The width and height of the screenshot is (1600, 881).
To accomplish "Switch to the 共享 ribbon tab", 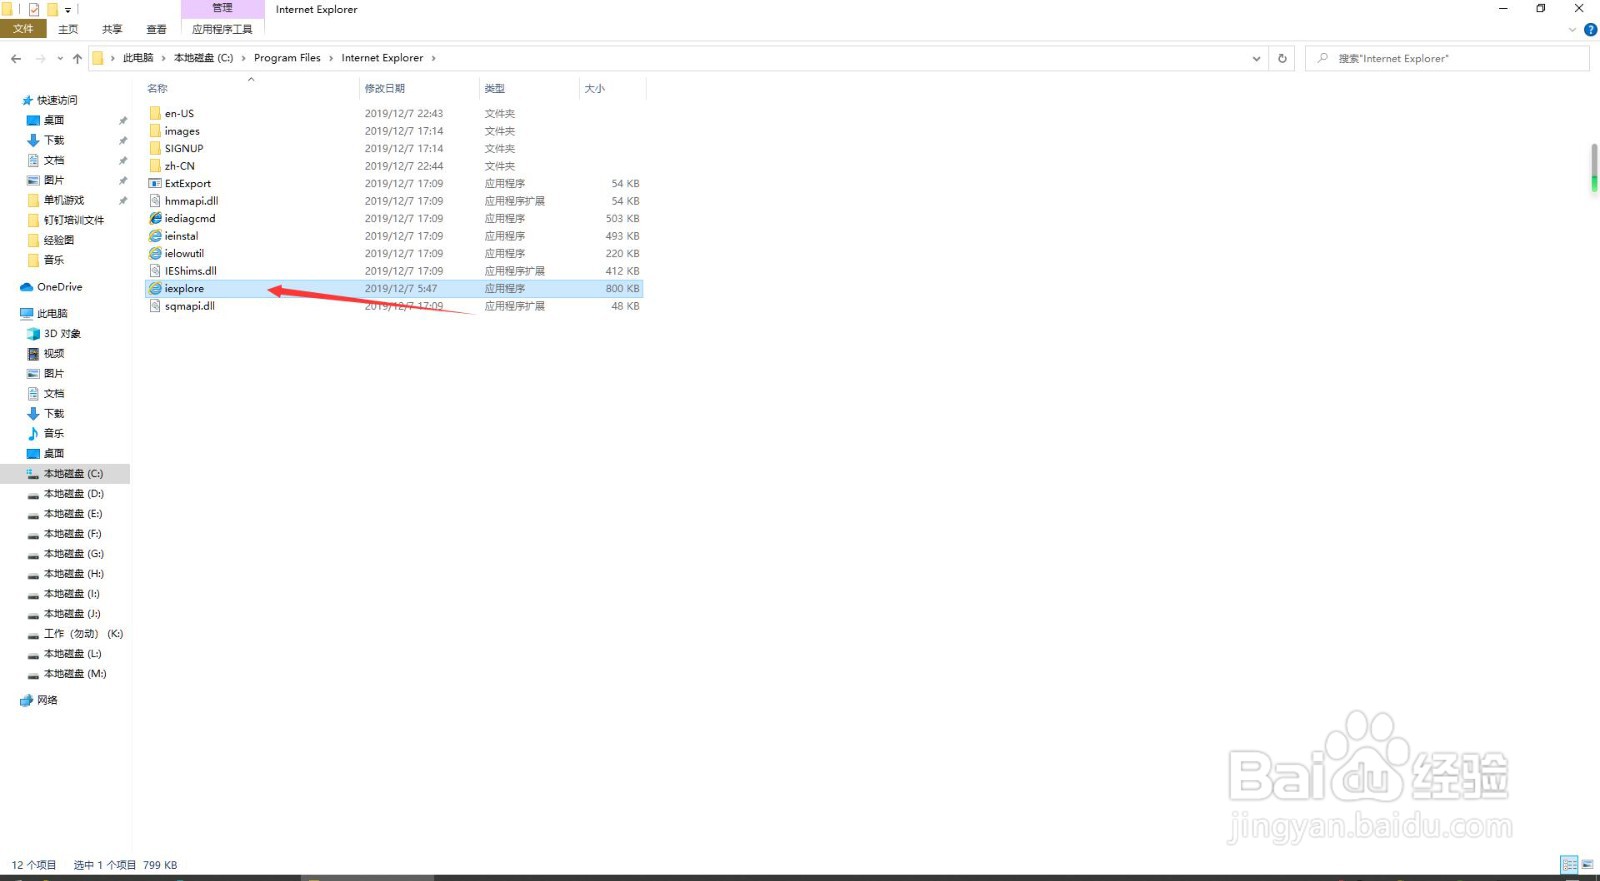I will pos(112,29).
